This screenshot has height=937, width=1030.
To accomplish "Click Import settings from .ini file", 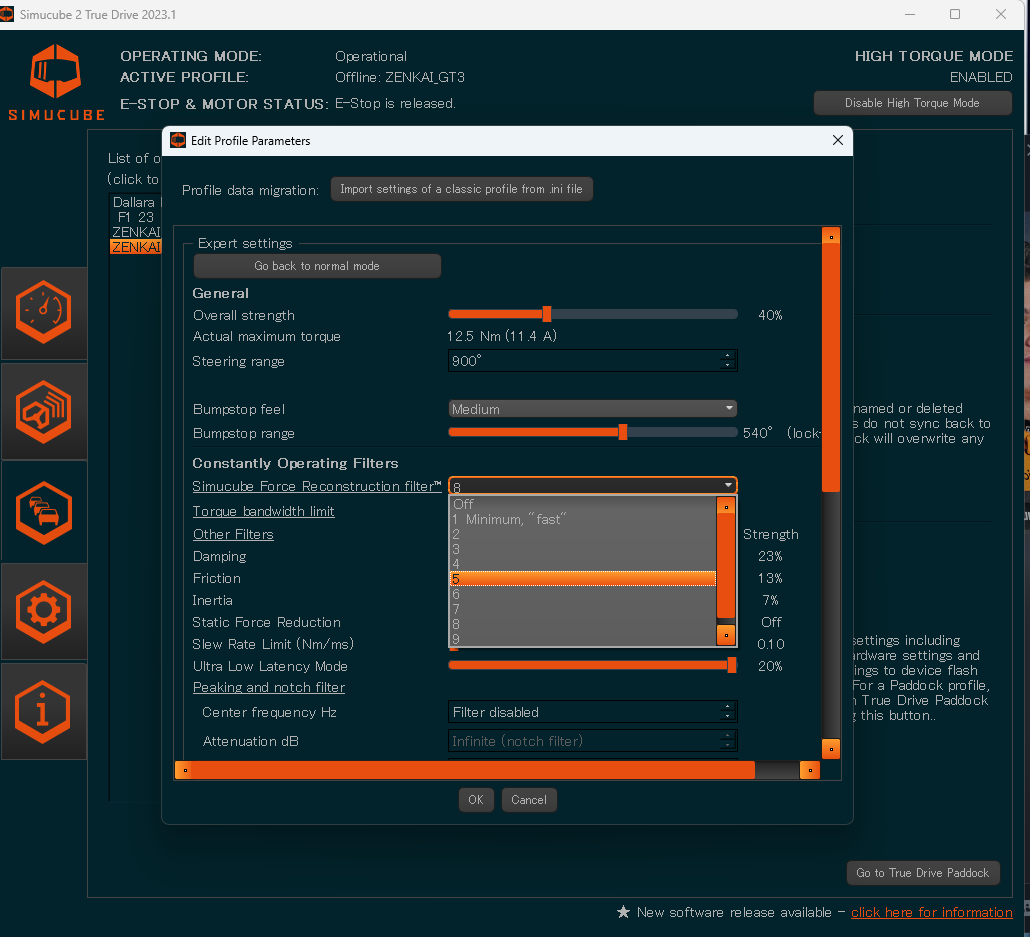I will [461, 189].
